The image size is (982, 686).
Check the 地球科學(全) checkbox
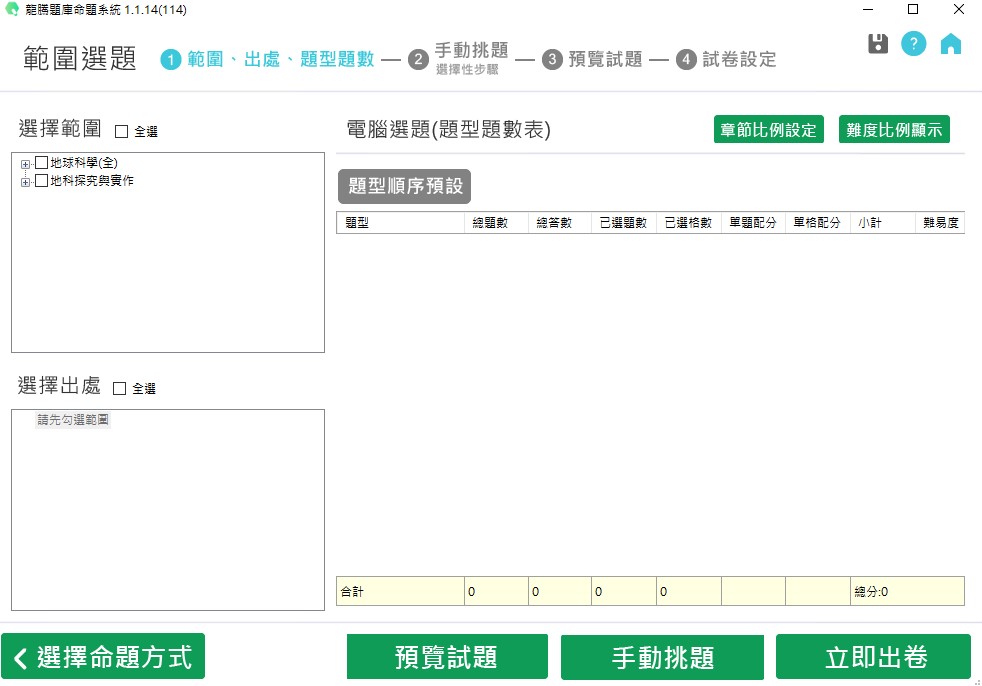[41, 163]
